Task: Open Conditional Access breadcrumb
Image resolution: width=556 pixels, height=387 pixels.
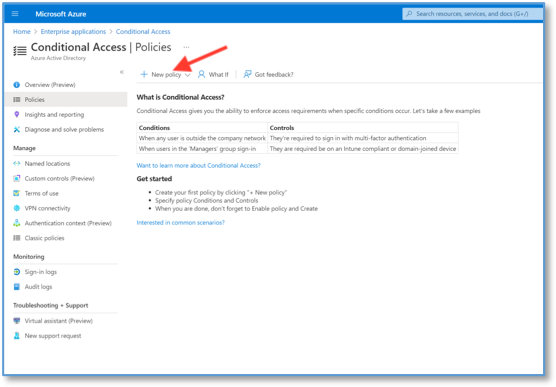Action: point(143,32)
